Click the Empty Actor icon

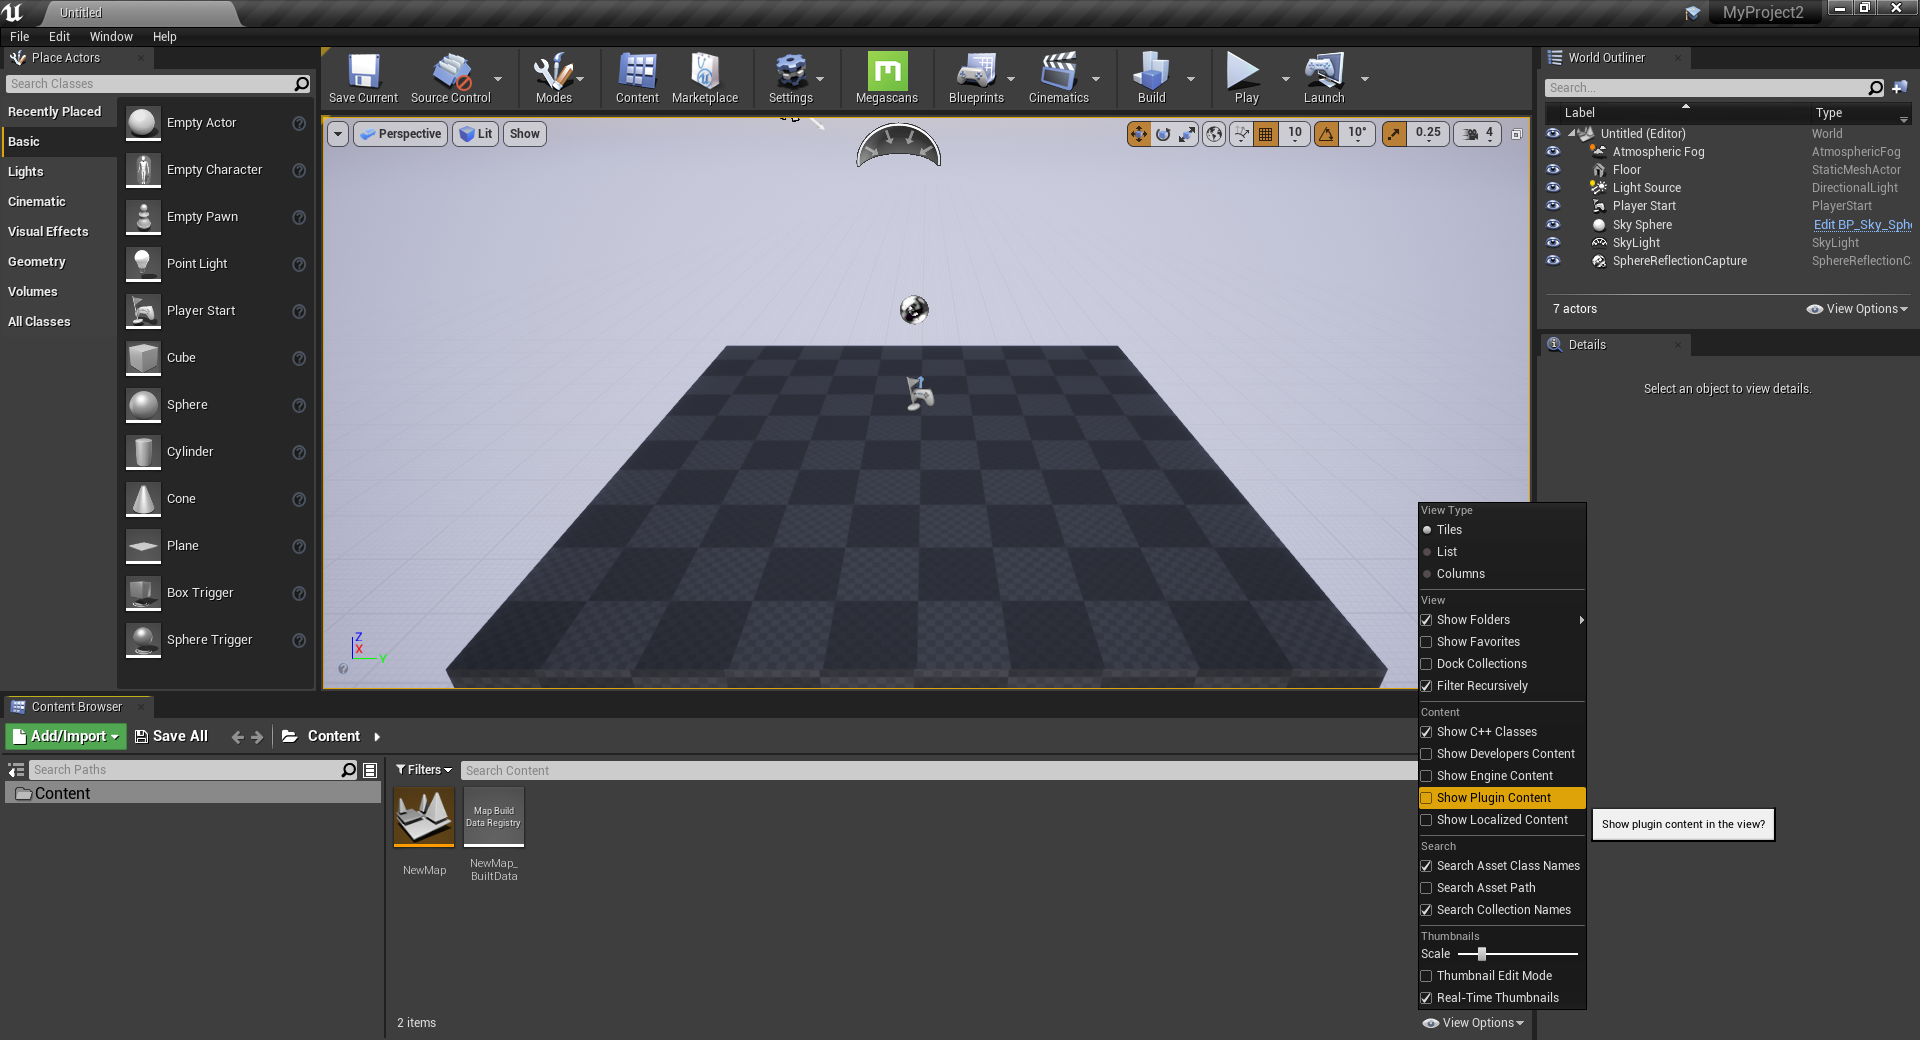(x=143, y=123)
